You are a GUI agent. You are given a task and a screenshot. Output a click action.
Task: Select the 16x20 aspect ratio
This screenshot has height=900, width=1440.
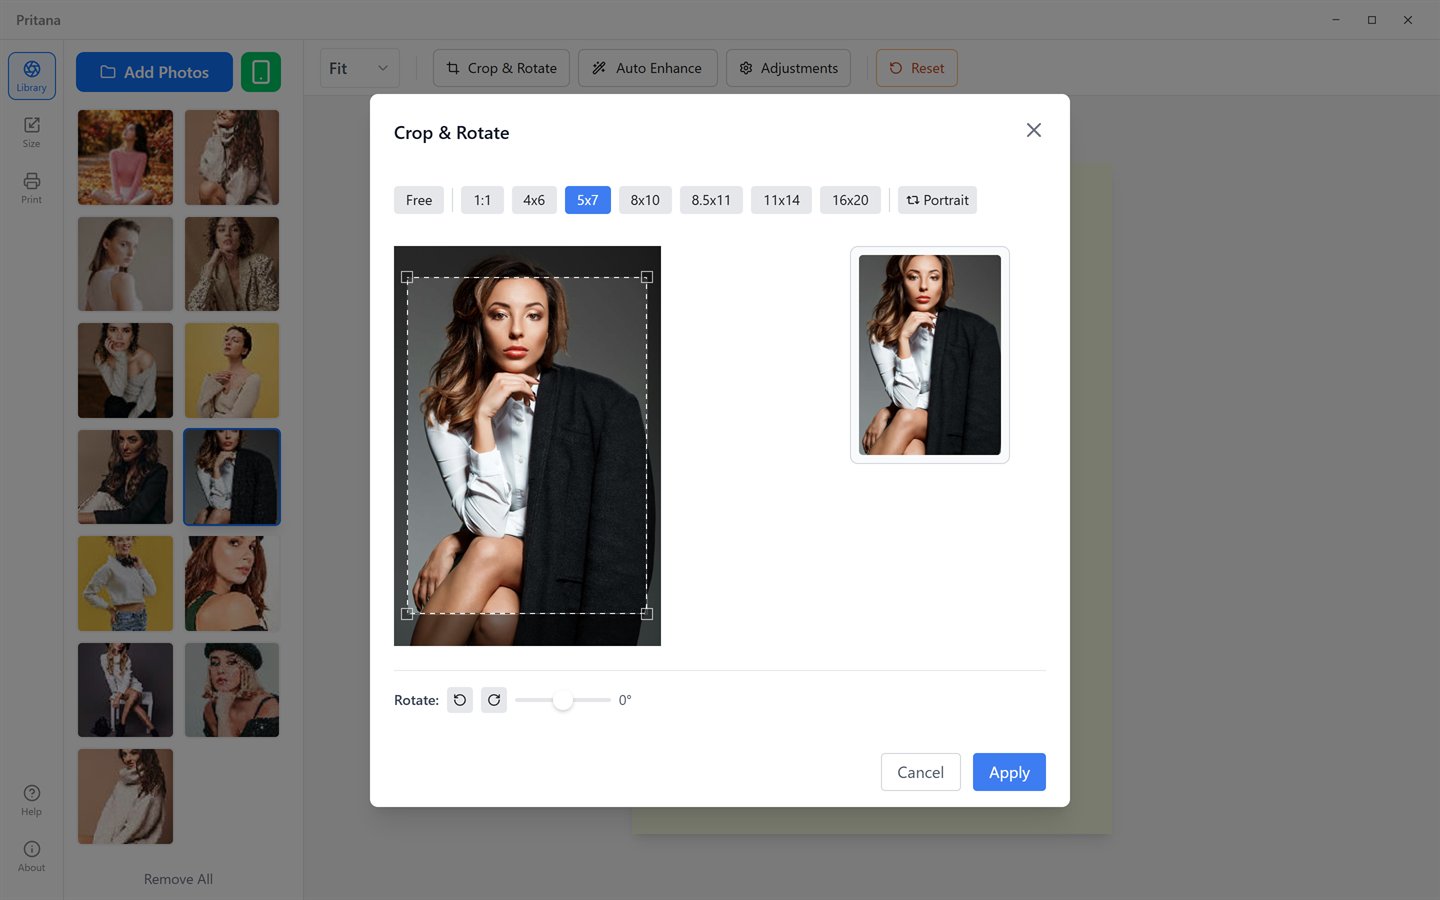[850, 200]
